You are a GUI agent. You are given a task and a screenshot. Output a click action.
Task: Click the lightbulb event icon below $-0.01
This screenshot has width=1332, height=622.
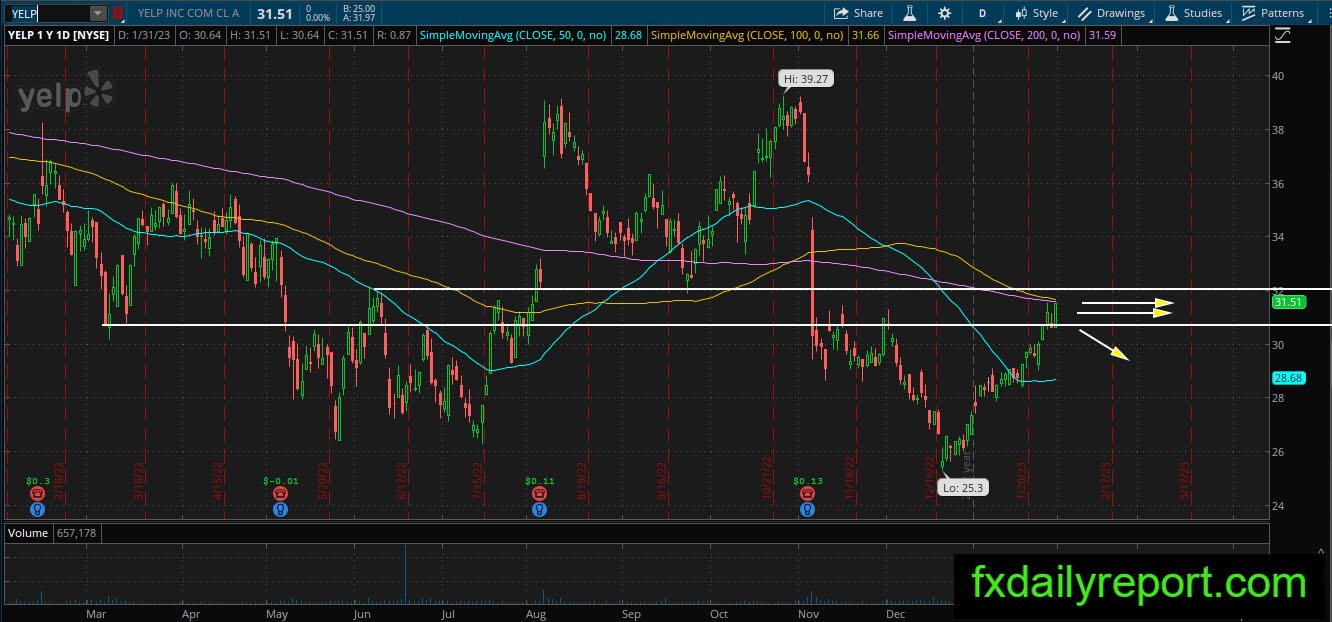click(281, 509)
